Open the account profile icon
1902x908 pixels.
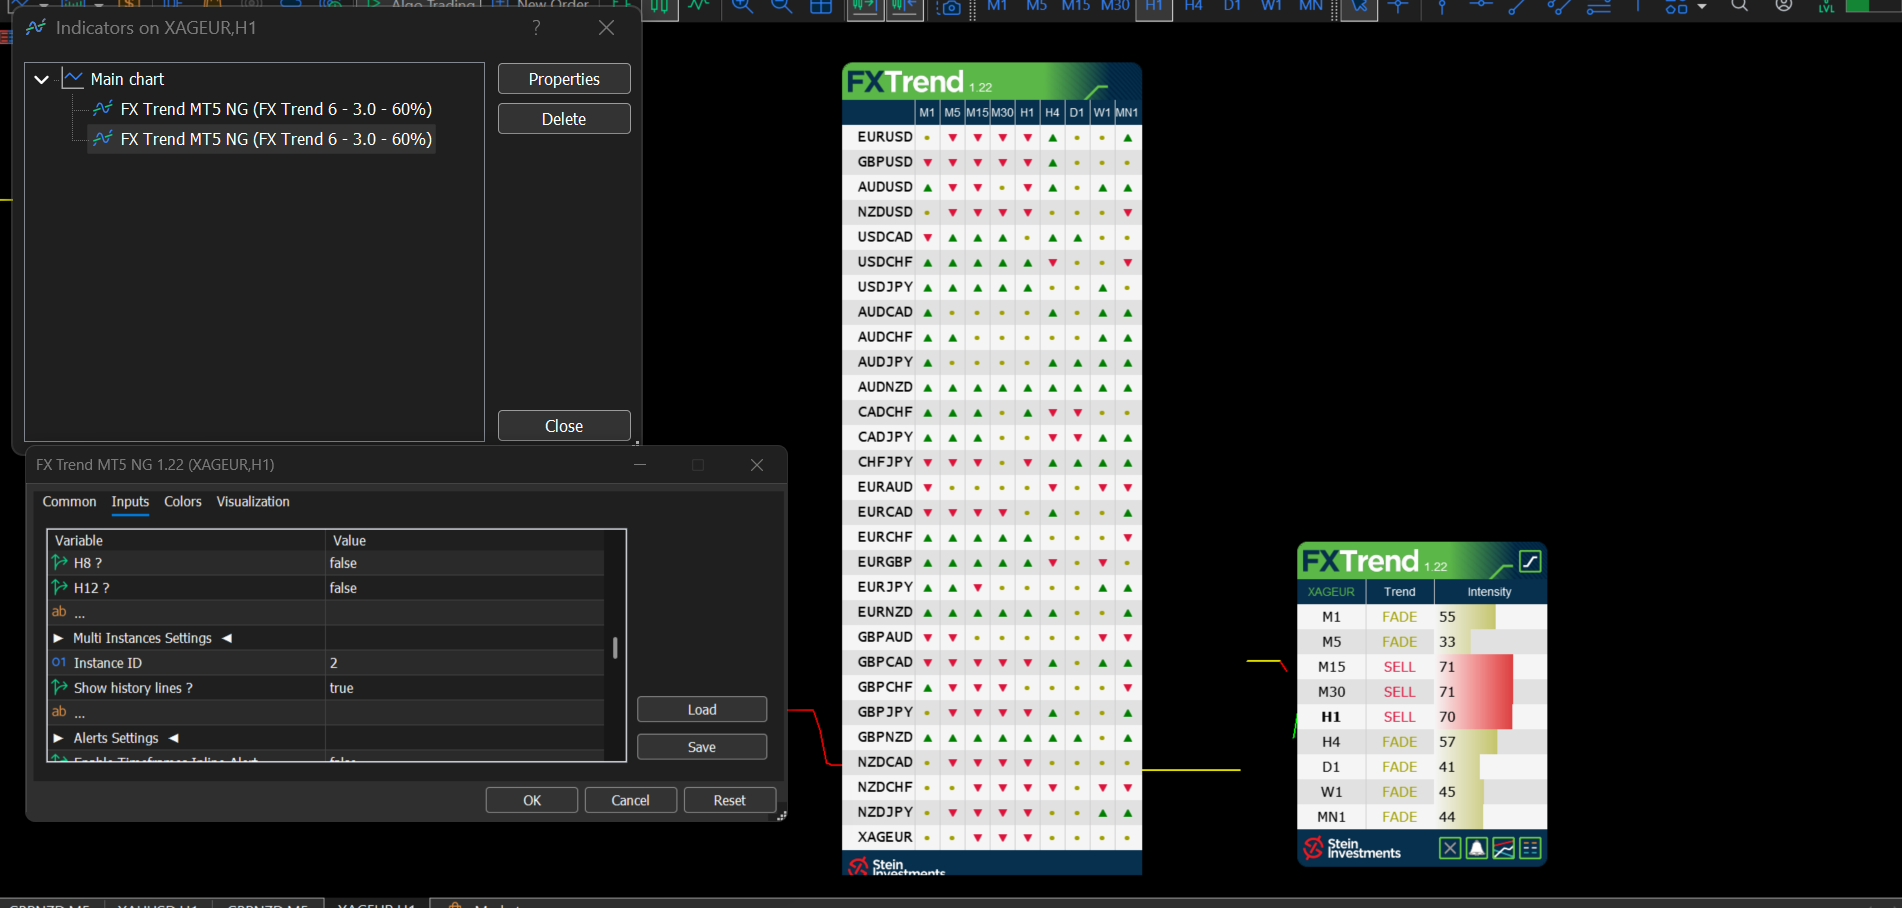tap(1784, 6)
